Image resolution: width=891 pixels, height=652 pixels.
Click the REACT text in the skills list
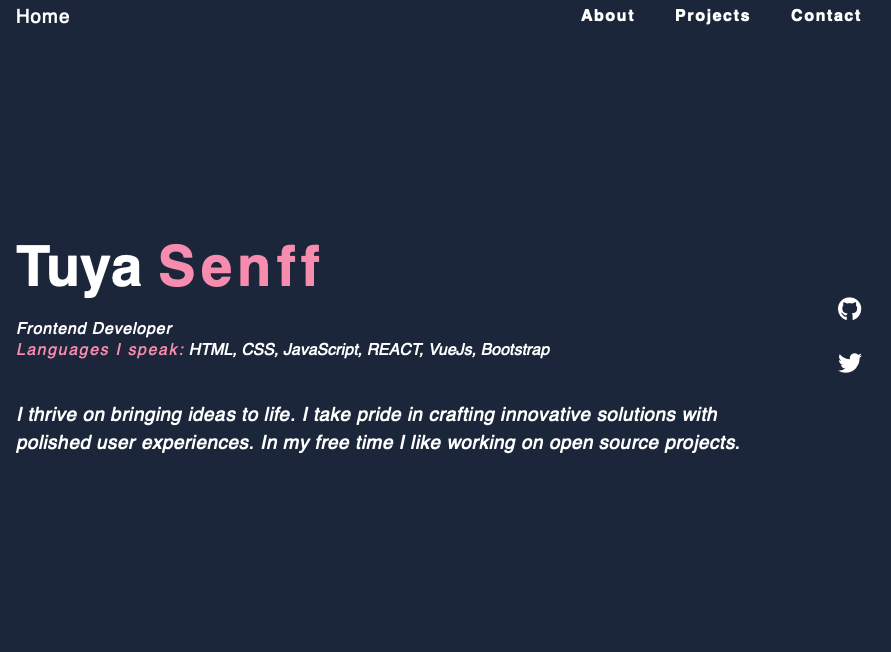(x=395, y=349)
